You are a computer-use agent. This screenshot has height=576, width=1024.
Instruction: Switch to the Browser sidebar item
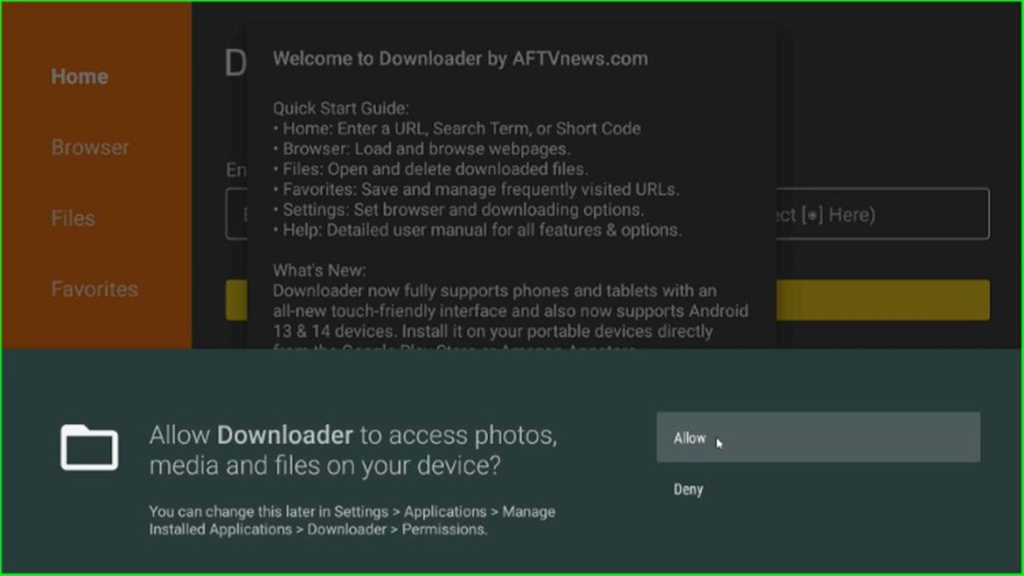(x=90, y=148)
